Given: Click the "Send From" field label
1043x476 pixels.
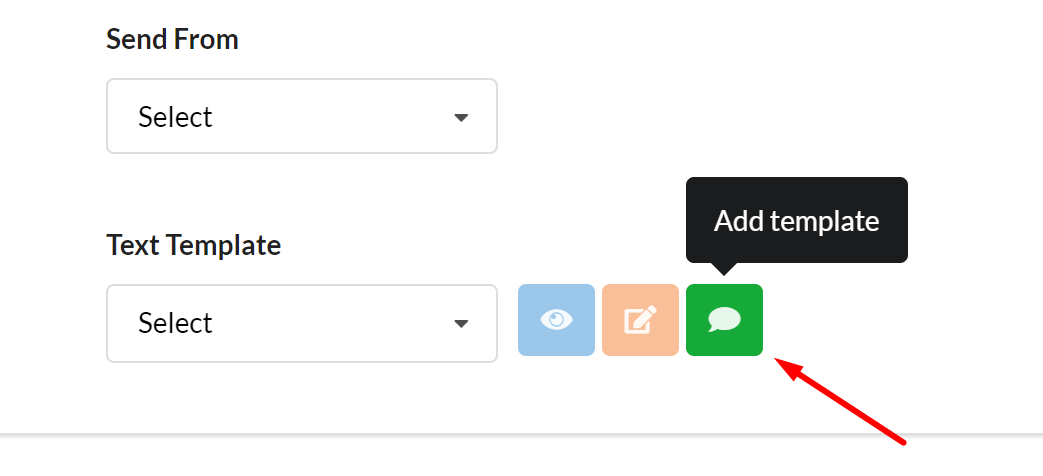Looking at the screenshot, I should (x=172, y=40).
